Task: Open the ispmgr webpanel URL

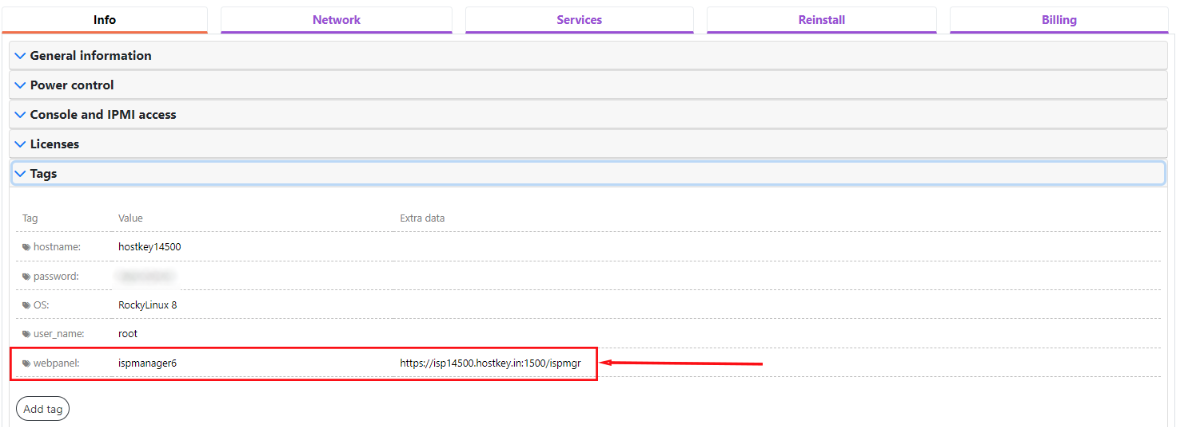Action: tap(490, 363)
